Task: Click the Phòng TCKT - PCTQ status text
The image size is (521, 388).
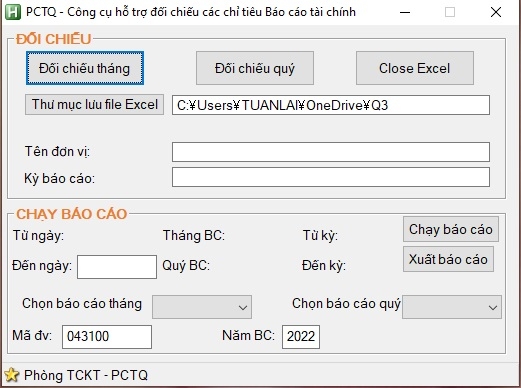Action: (x=86, y=375)
